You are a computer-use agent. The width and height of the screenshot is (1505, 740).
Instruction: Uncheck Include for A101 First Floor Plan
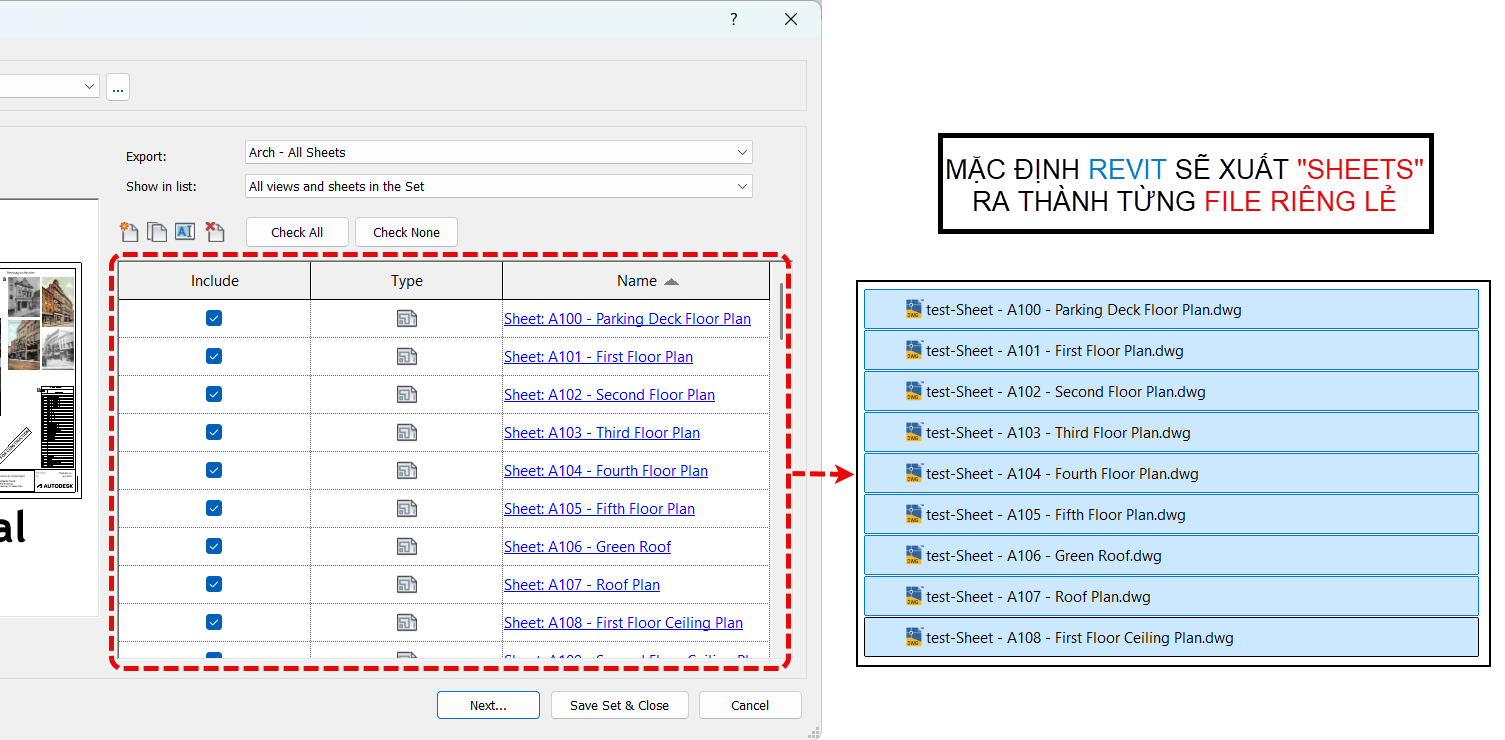click(x=214, y=356)
